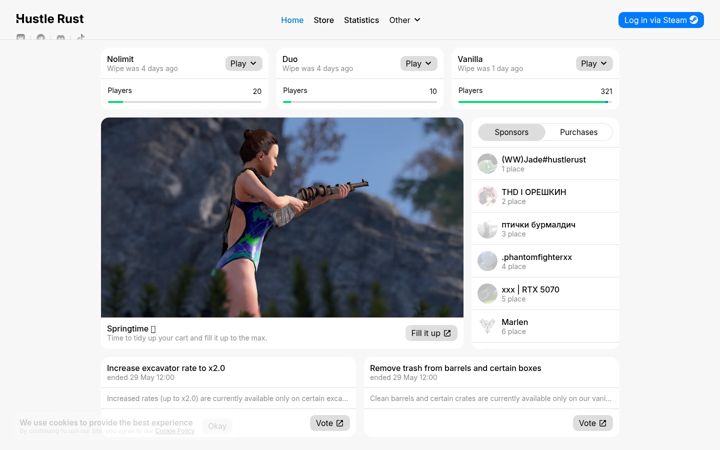720x450 pixels.
Task: Select the Nolimit server name
Action: click(120, 59)
